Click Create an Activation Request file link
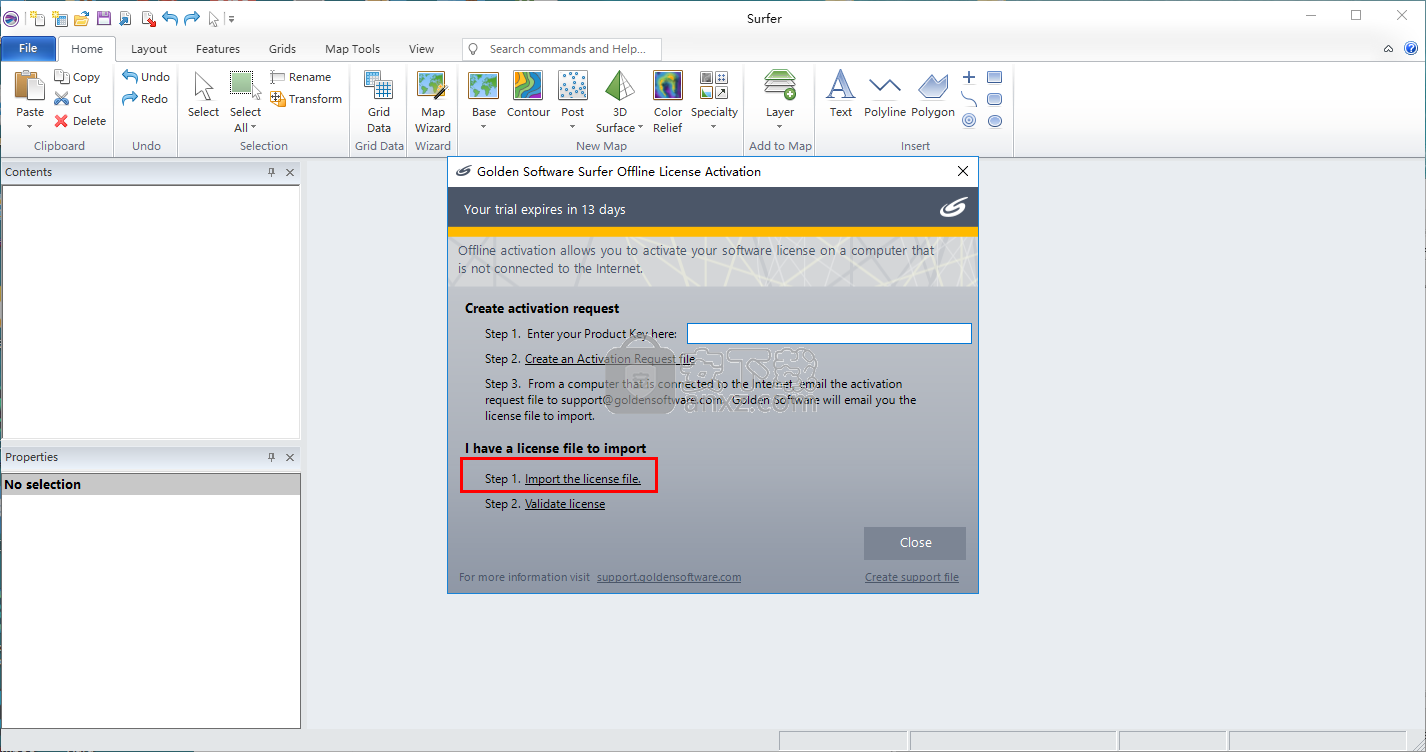Image resolution: width=1426 pixels, height=752 pixels. tap(610, 359)
